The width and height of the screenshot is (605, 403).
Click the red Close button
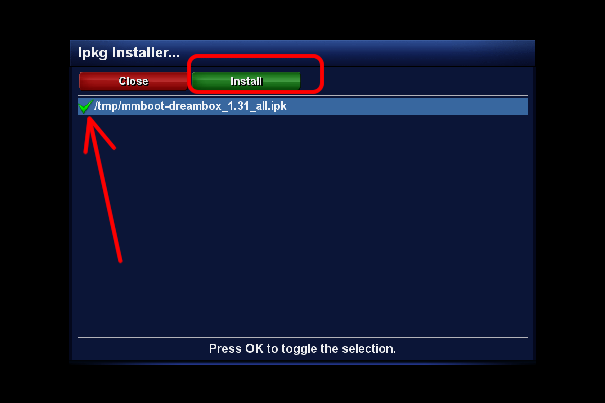coord(133,81)
